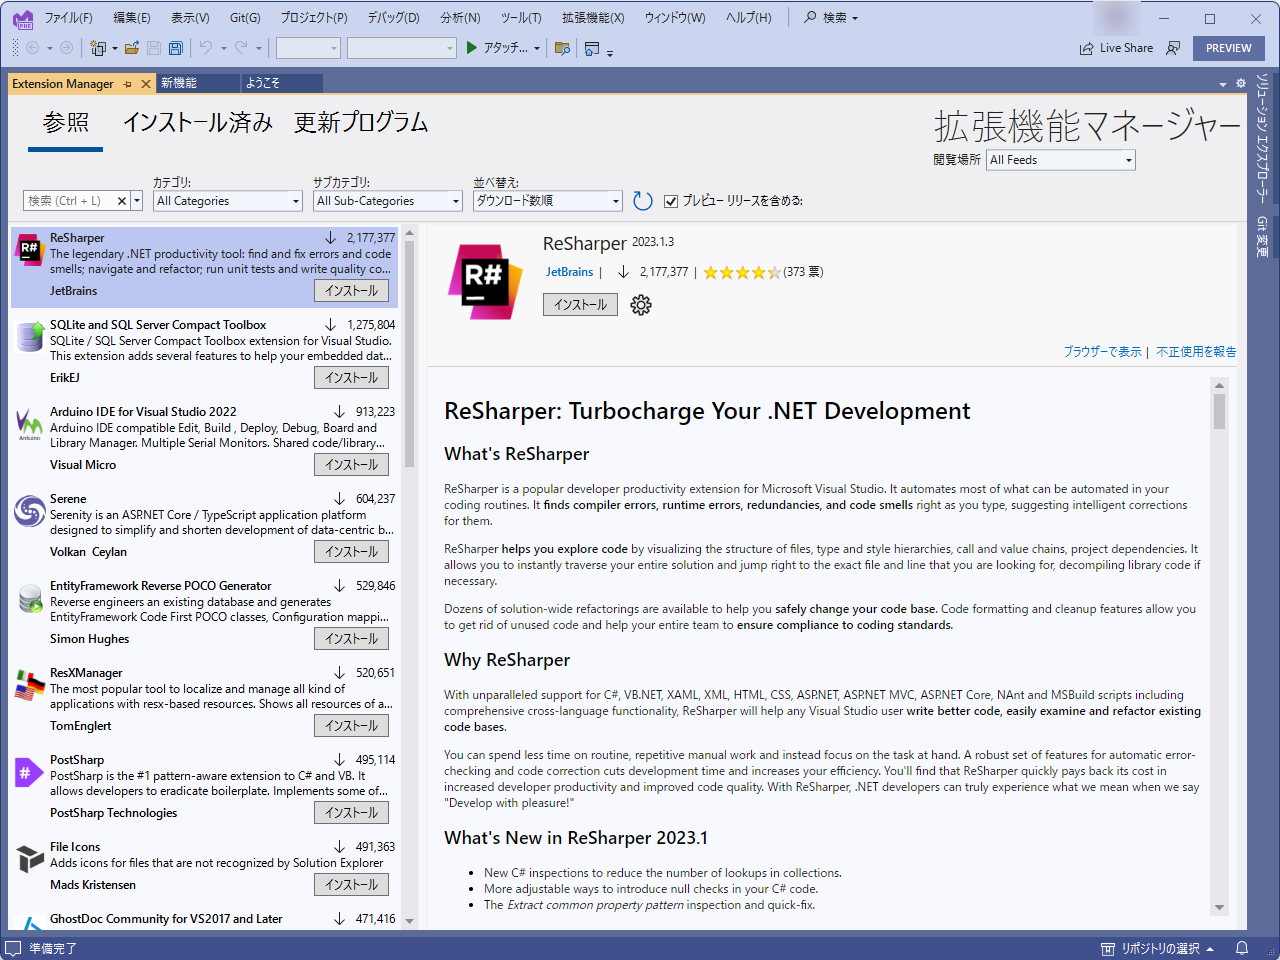Open the All Categories dropdown
The image size is (1280, 960).
[227, 200]
